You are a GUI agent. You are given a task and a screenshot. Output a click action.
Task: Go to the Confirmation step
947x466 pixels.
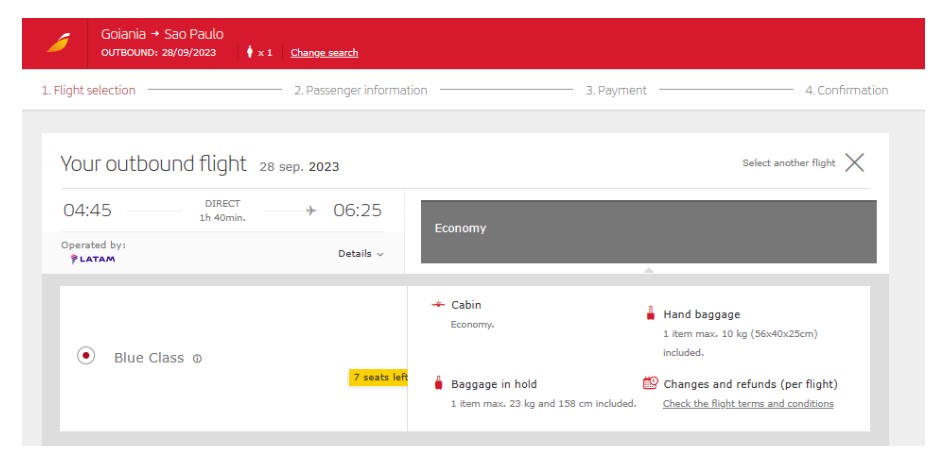coord(846,90)
